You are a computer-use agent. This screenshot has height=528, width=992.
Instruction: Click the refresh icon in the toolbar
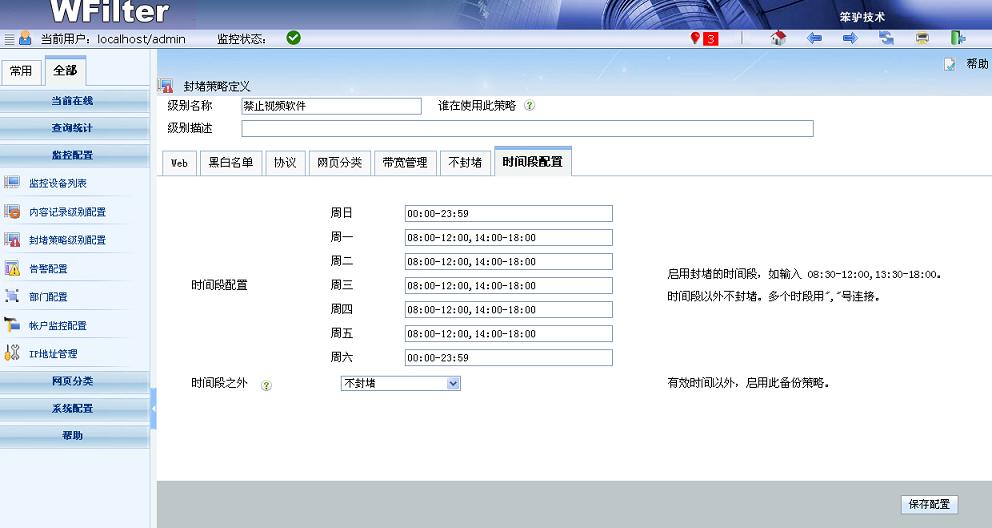coord(886,38)
